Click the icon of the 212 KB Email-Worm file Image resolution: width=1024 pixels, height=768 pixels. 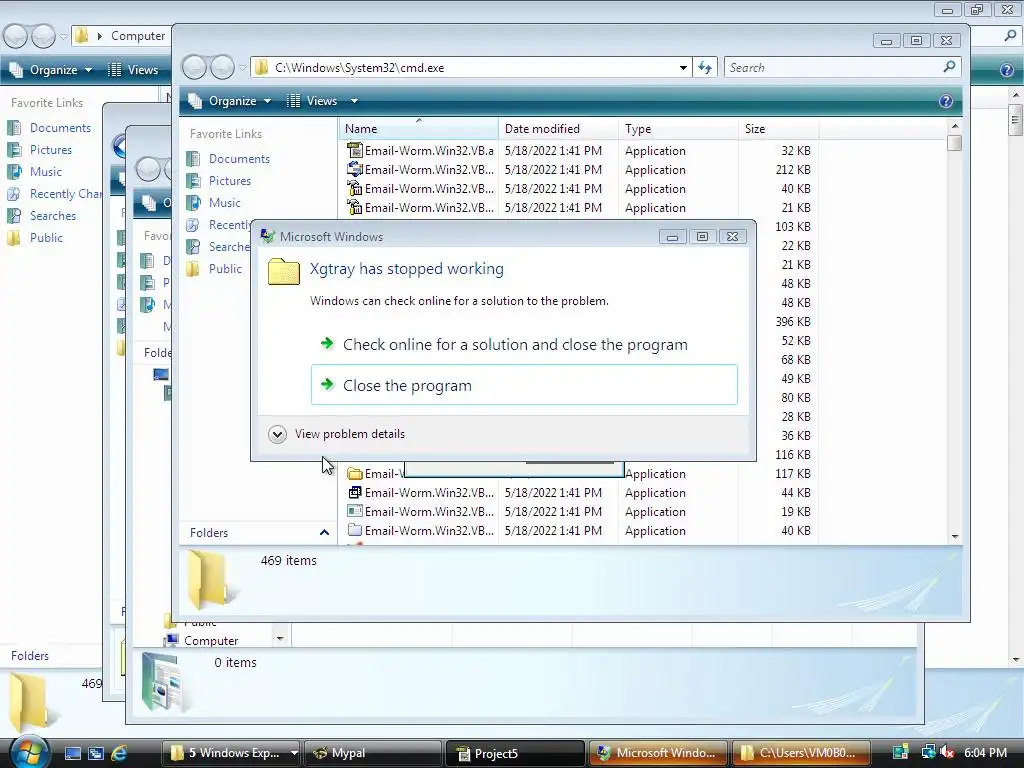tap(355, 169)
